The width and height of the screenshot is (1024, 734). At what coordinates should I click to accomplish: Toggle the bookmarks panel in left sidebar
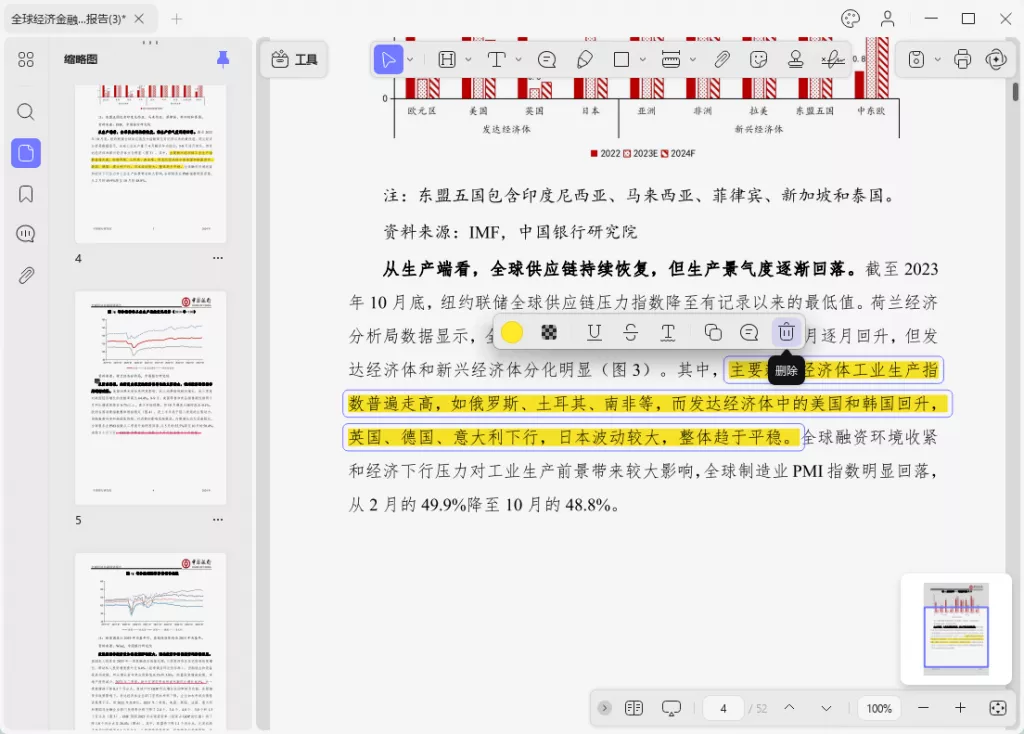[26, 194]
